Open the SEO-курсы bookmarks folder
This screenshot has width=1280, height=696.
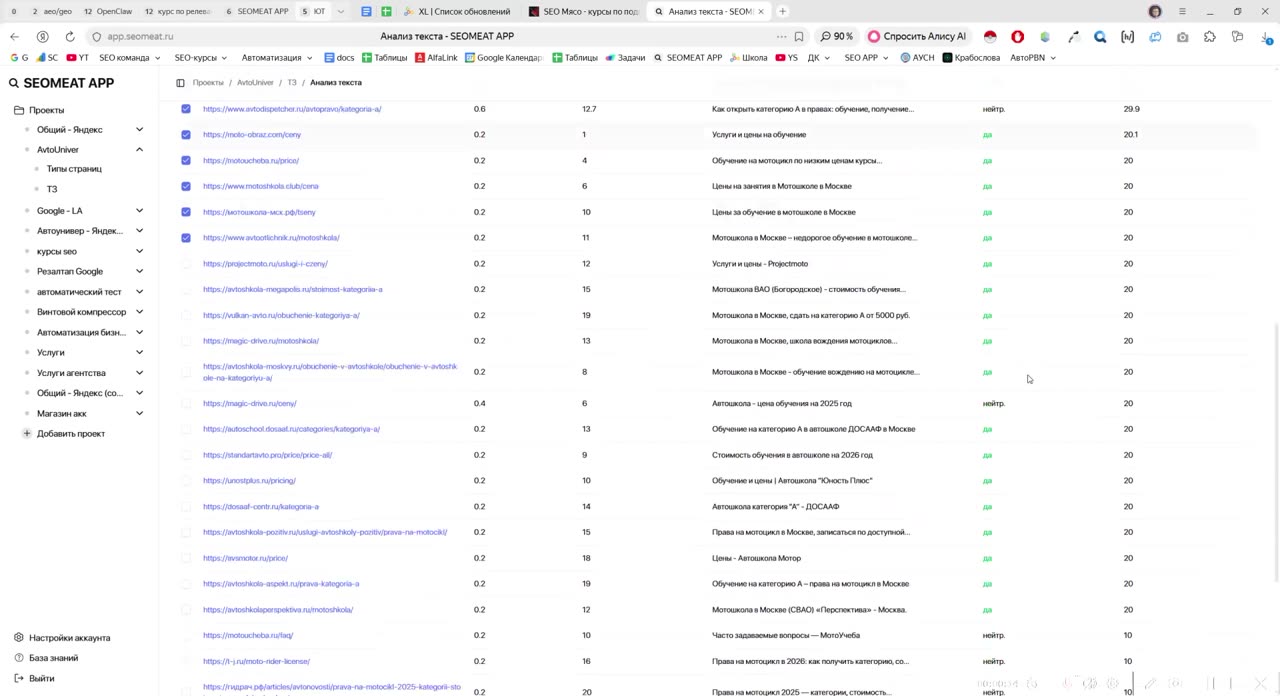pyautogui.click(x=200, y=58)
